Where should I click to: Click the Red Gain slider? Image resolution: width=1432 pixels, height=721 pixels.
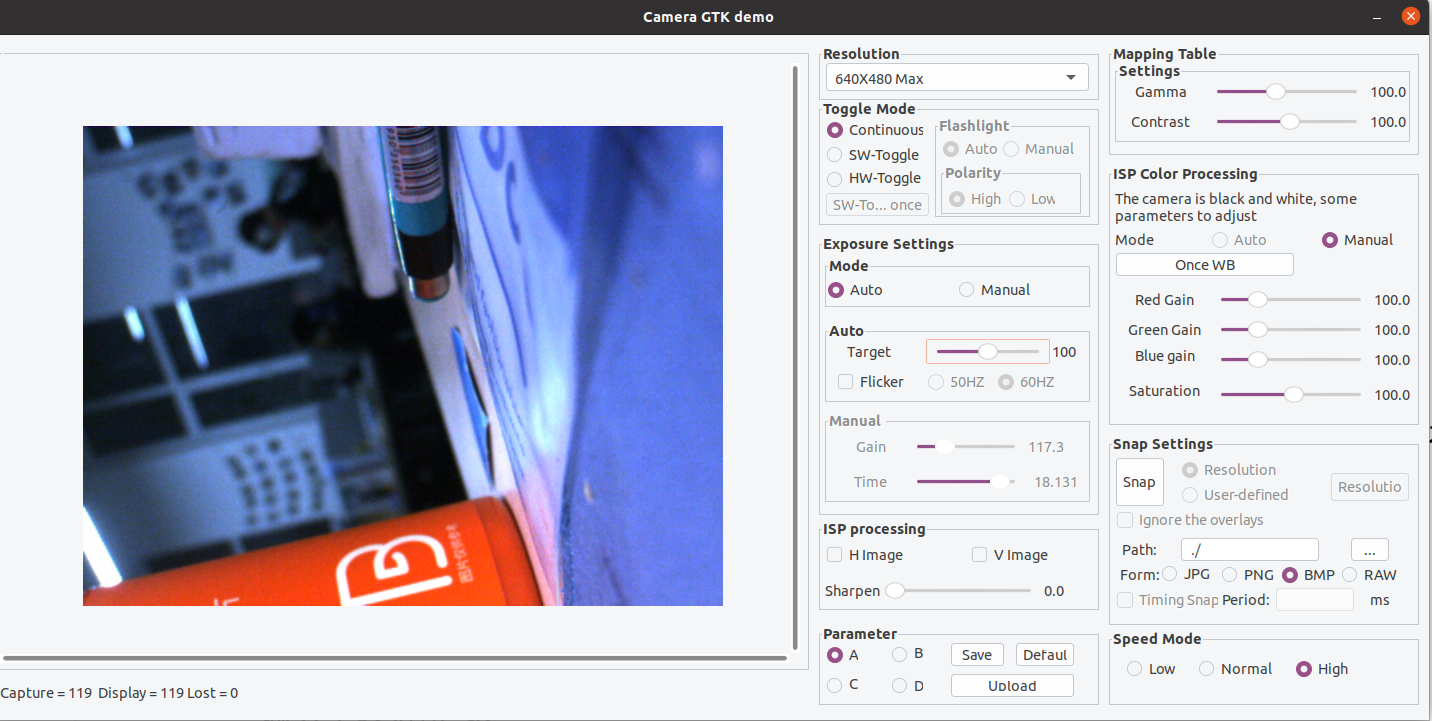pos(1290,300)
